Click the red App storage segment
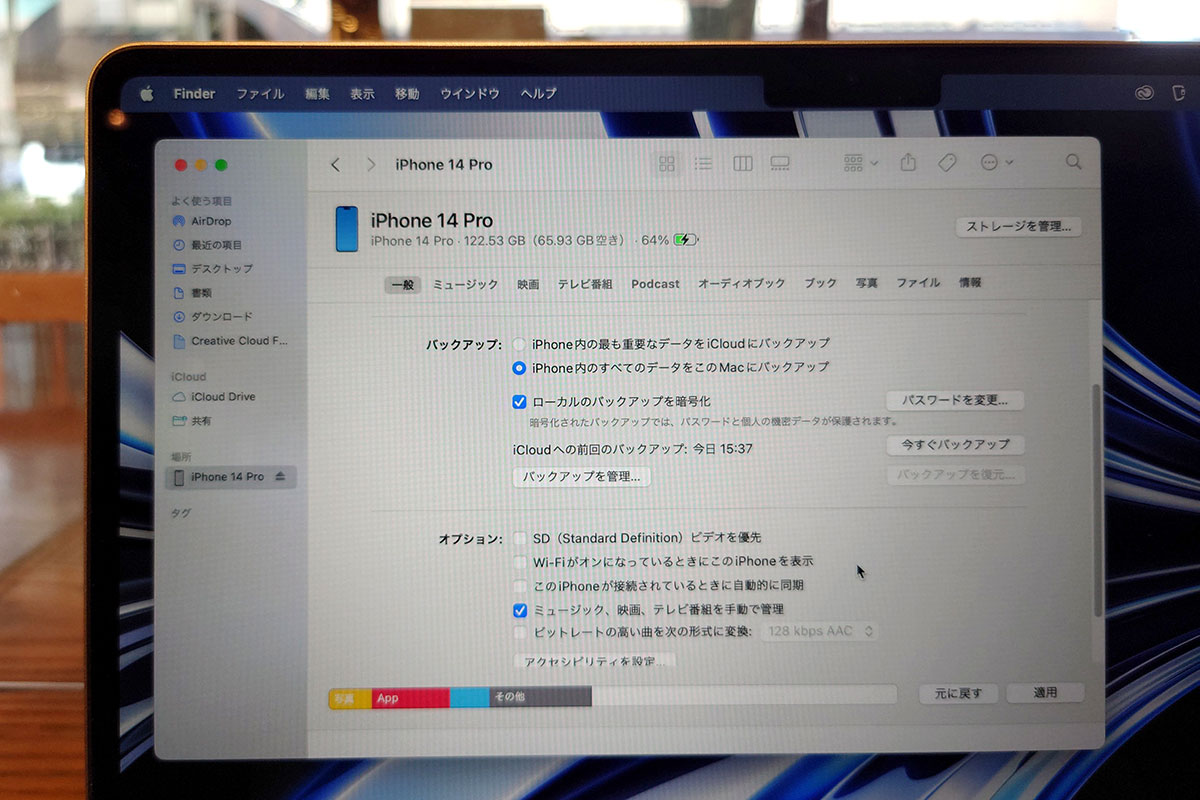The image size is (1200, 800). 410,698
